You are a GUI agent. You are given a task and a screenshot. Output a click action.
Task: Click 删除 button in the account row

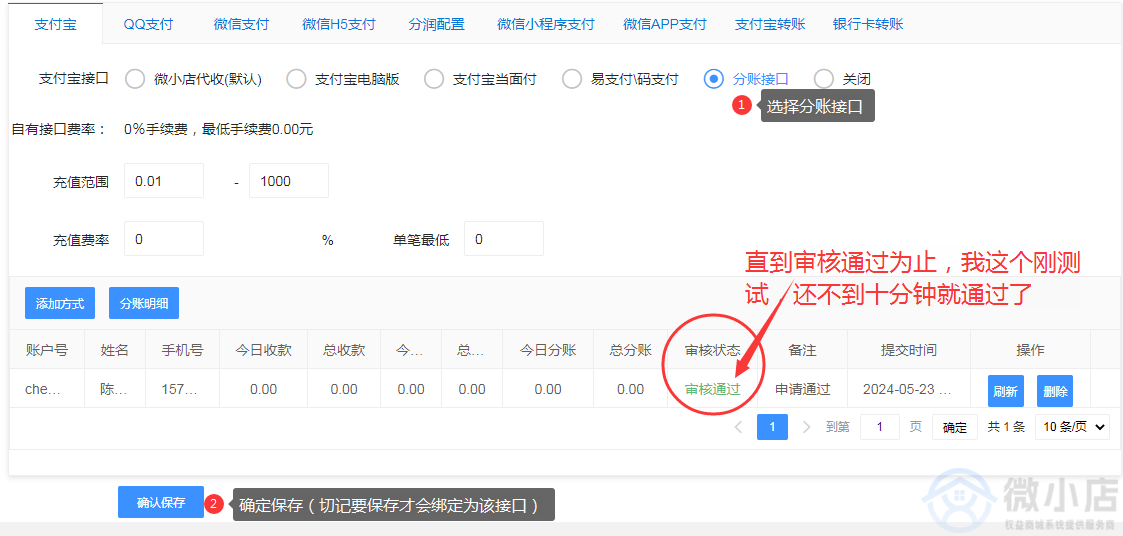click(1055, 391)
